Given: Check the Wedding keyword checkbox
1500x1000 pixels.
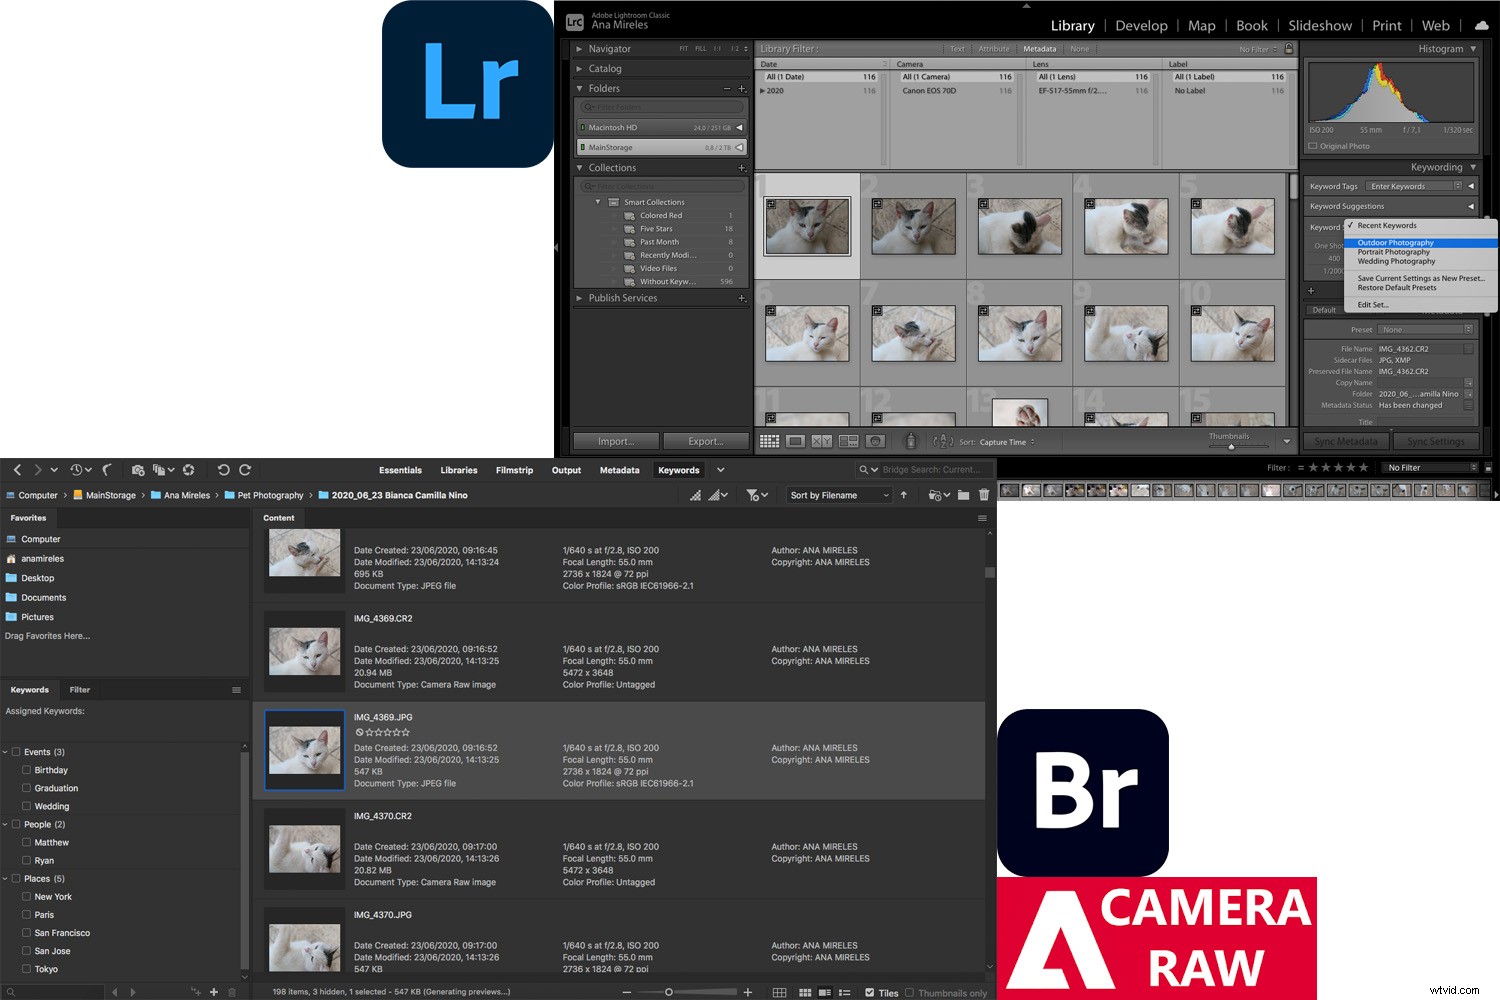Looking at the screenshot, I should 27,806.
